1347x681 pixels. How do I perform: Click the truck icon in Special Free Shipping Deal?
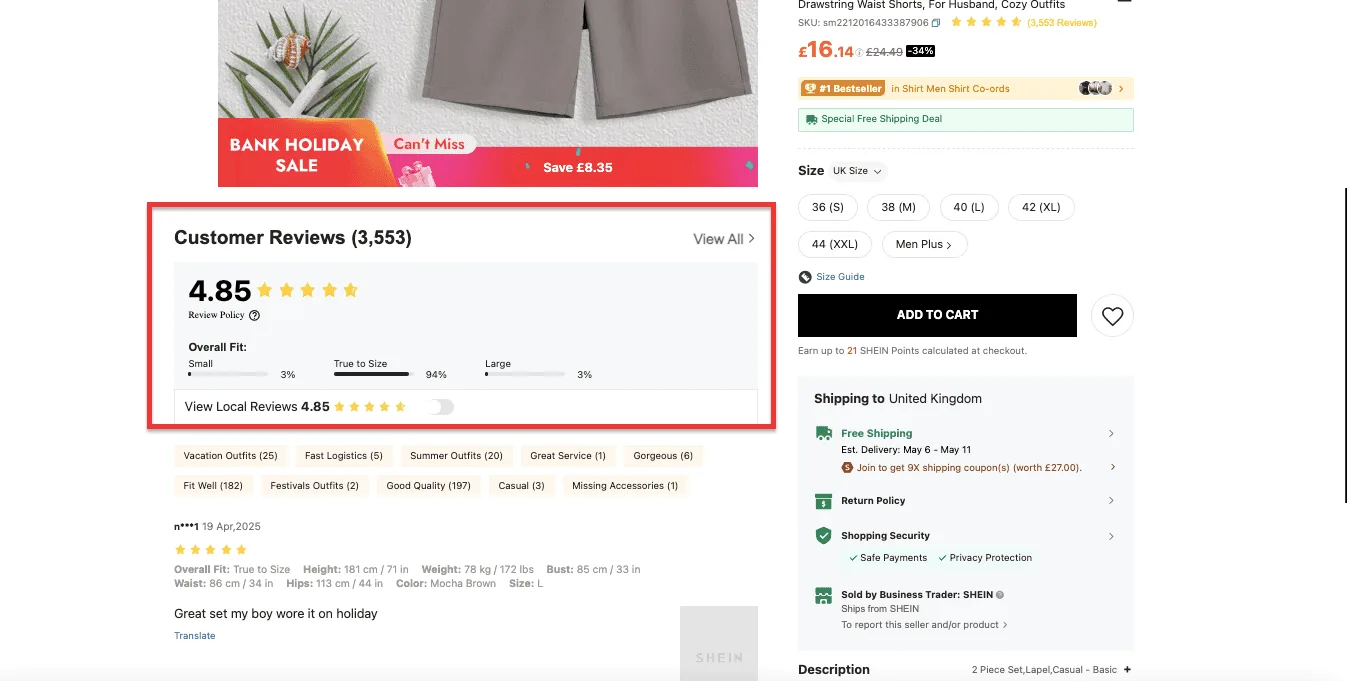(x=811, y=119)
